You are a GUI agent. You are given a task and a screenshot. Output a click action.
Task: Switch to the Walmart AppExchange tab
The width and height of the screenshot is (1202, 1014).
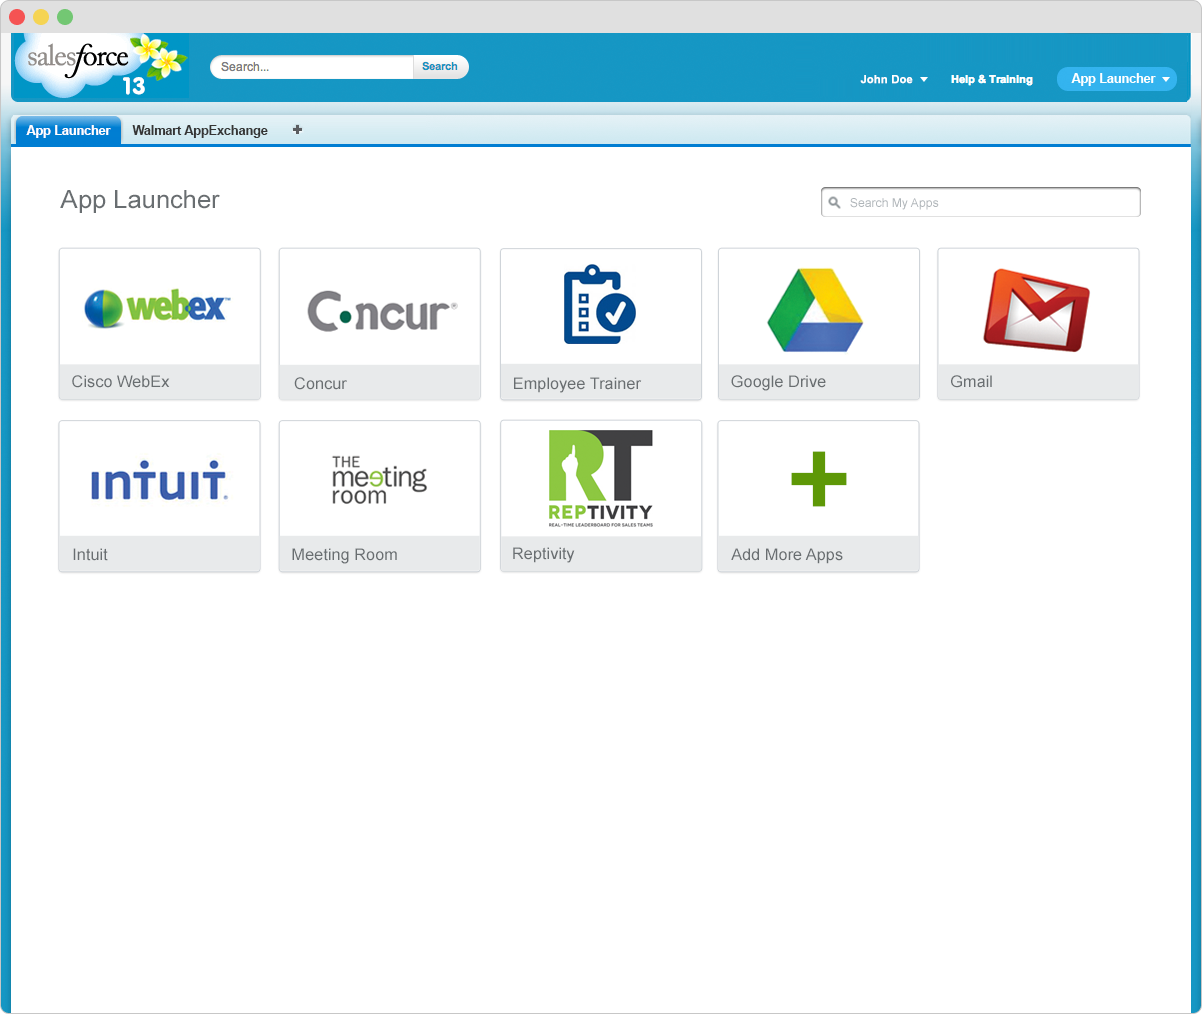[x=200, y=131]
